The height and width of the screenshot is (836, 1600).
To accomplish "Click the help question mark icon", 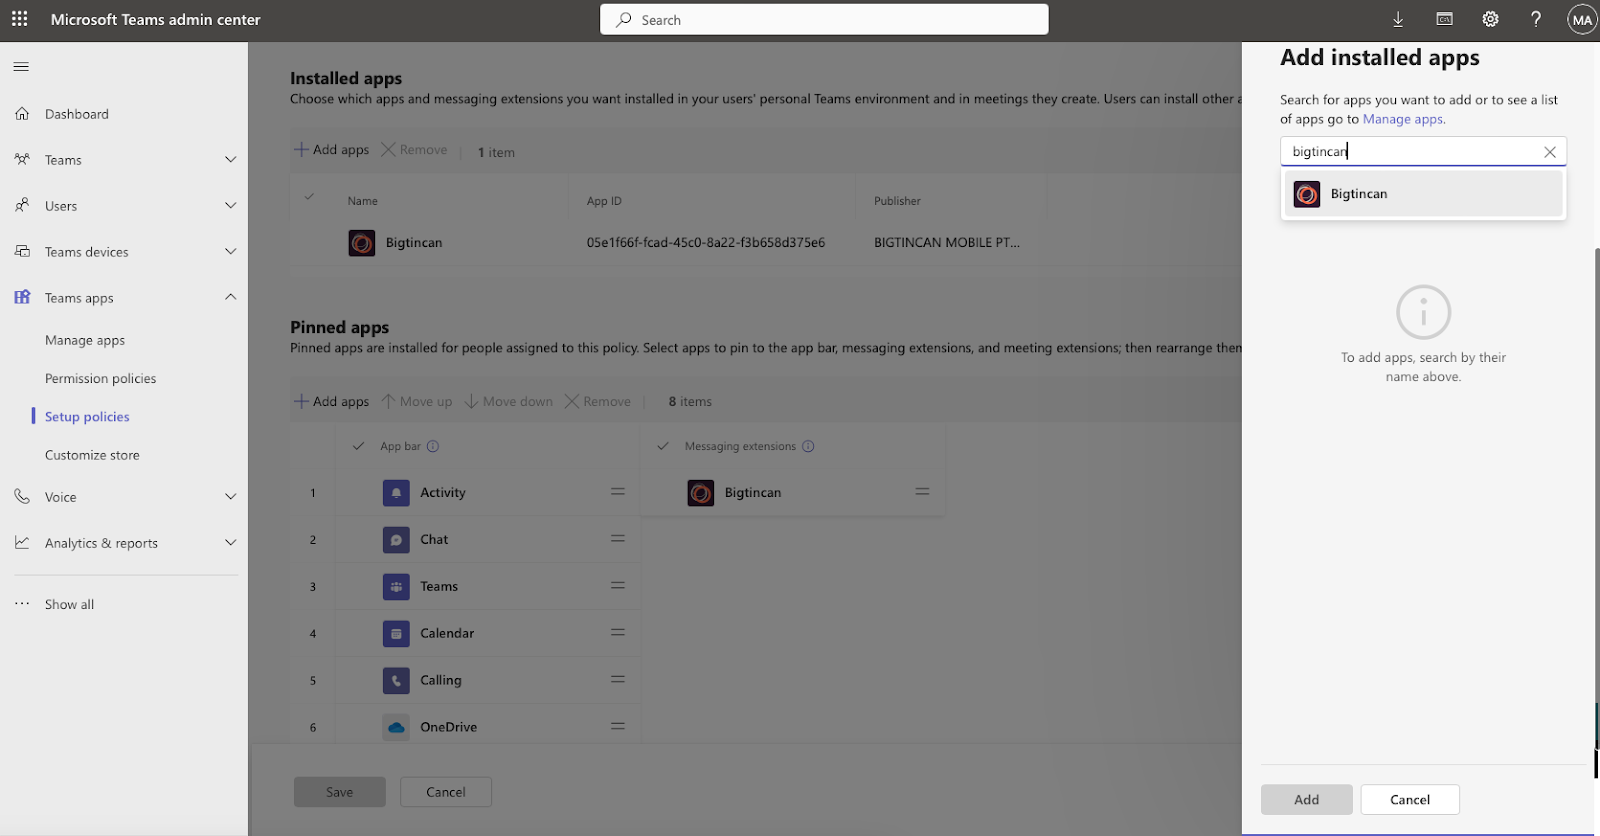I will pos(1536,19).
